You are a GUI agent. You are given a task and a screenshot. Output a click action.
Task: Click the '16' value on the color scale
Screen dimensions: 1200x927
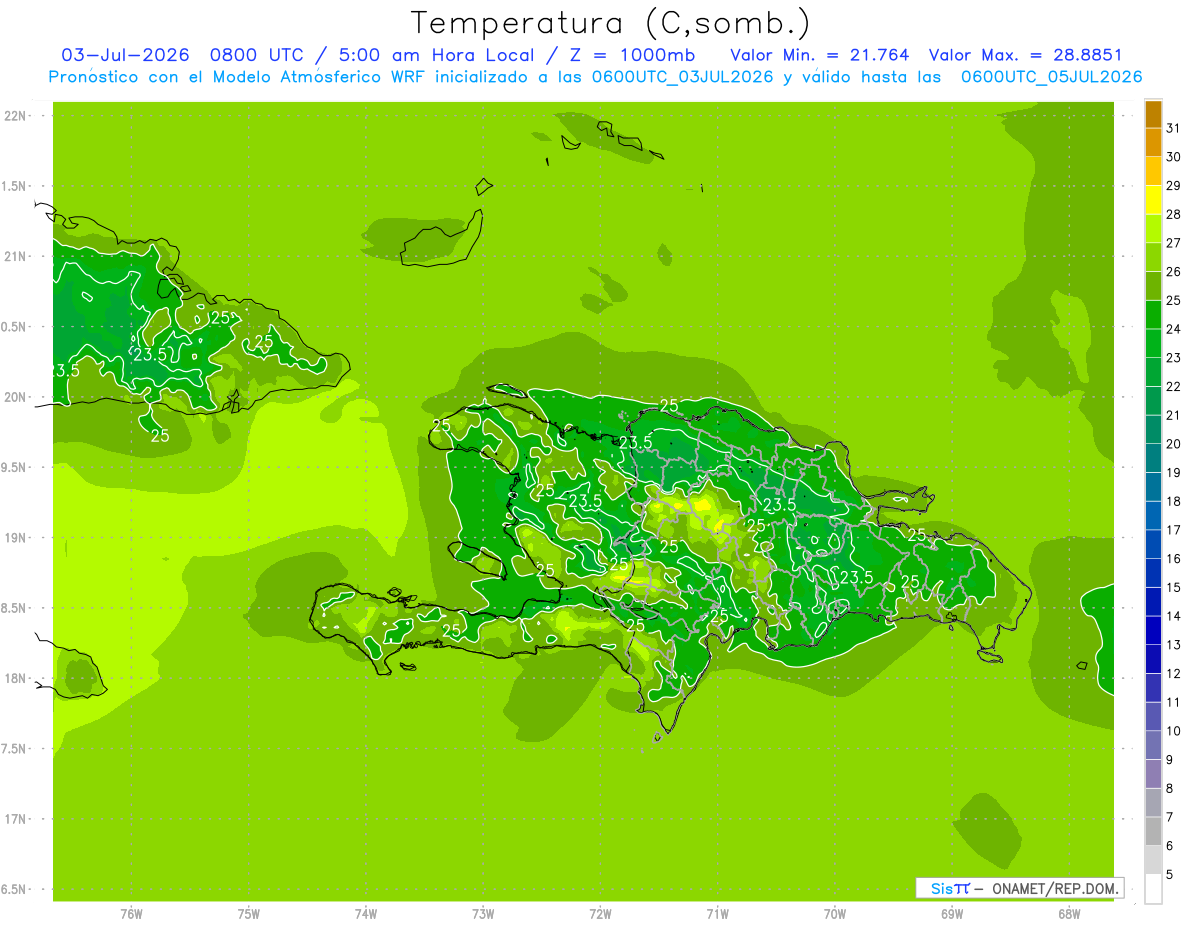(x=1173, y=558)
